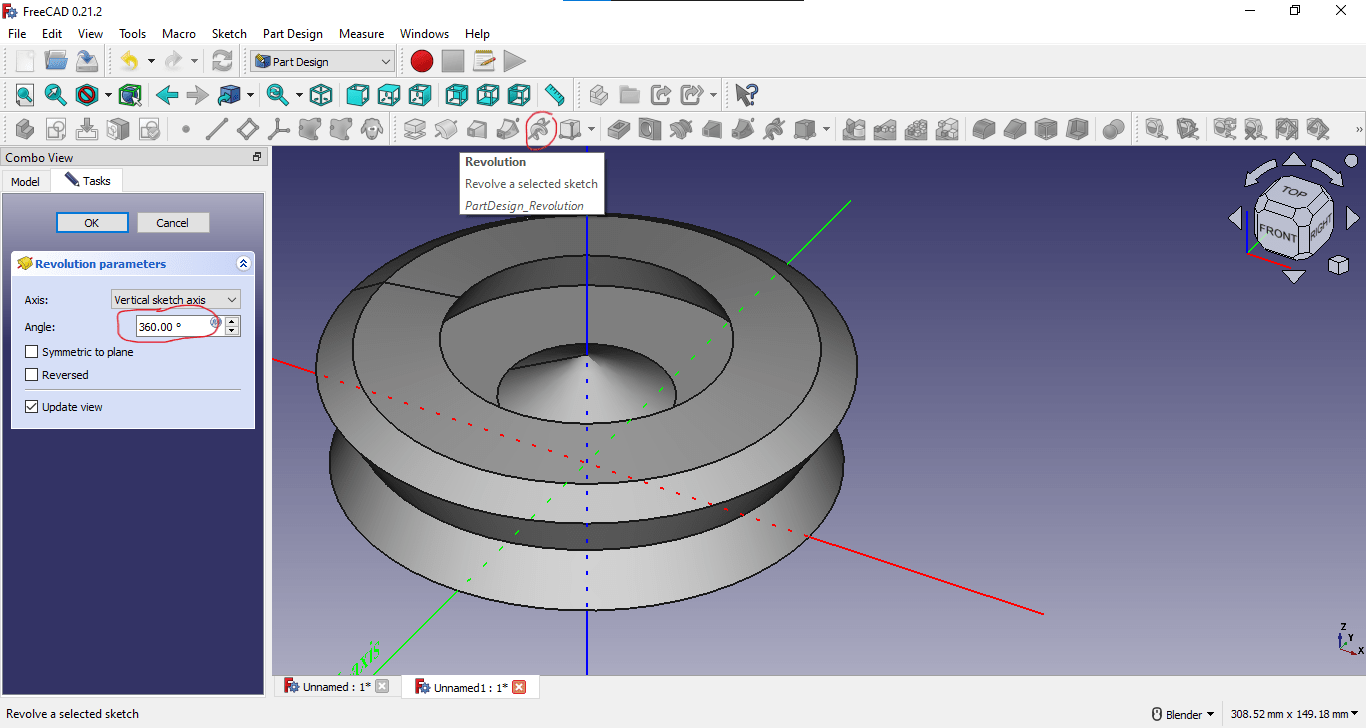
Task: Select the Chamfer tool
Action: pos(1015,129)
